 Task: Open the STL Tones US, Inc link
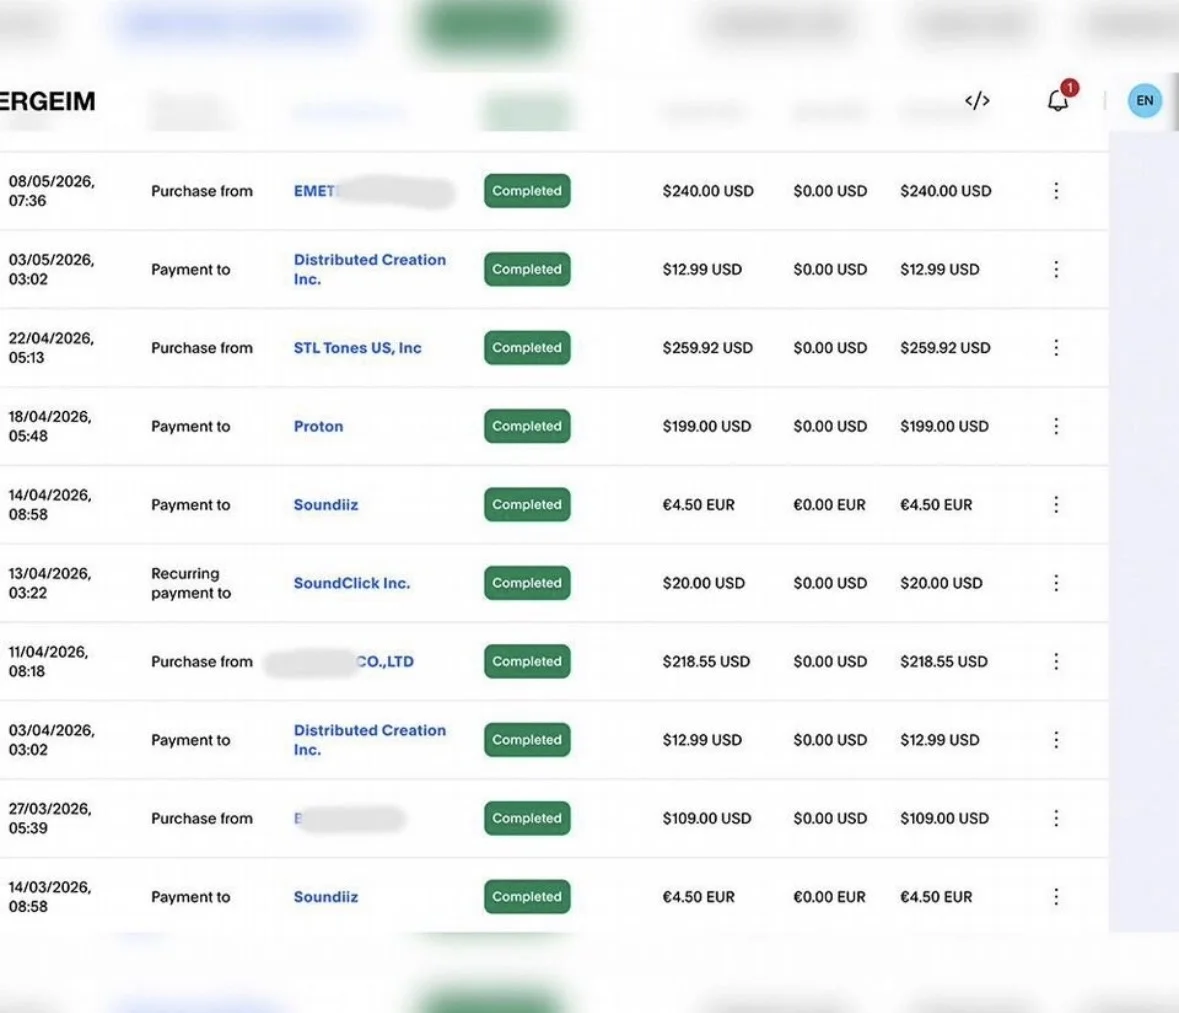click(357, 348)
